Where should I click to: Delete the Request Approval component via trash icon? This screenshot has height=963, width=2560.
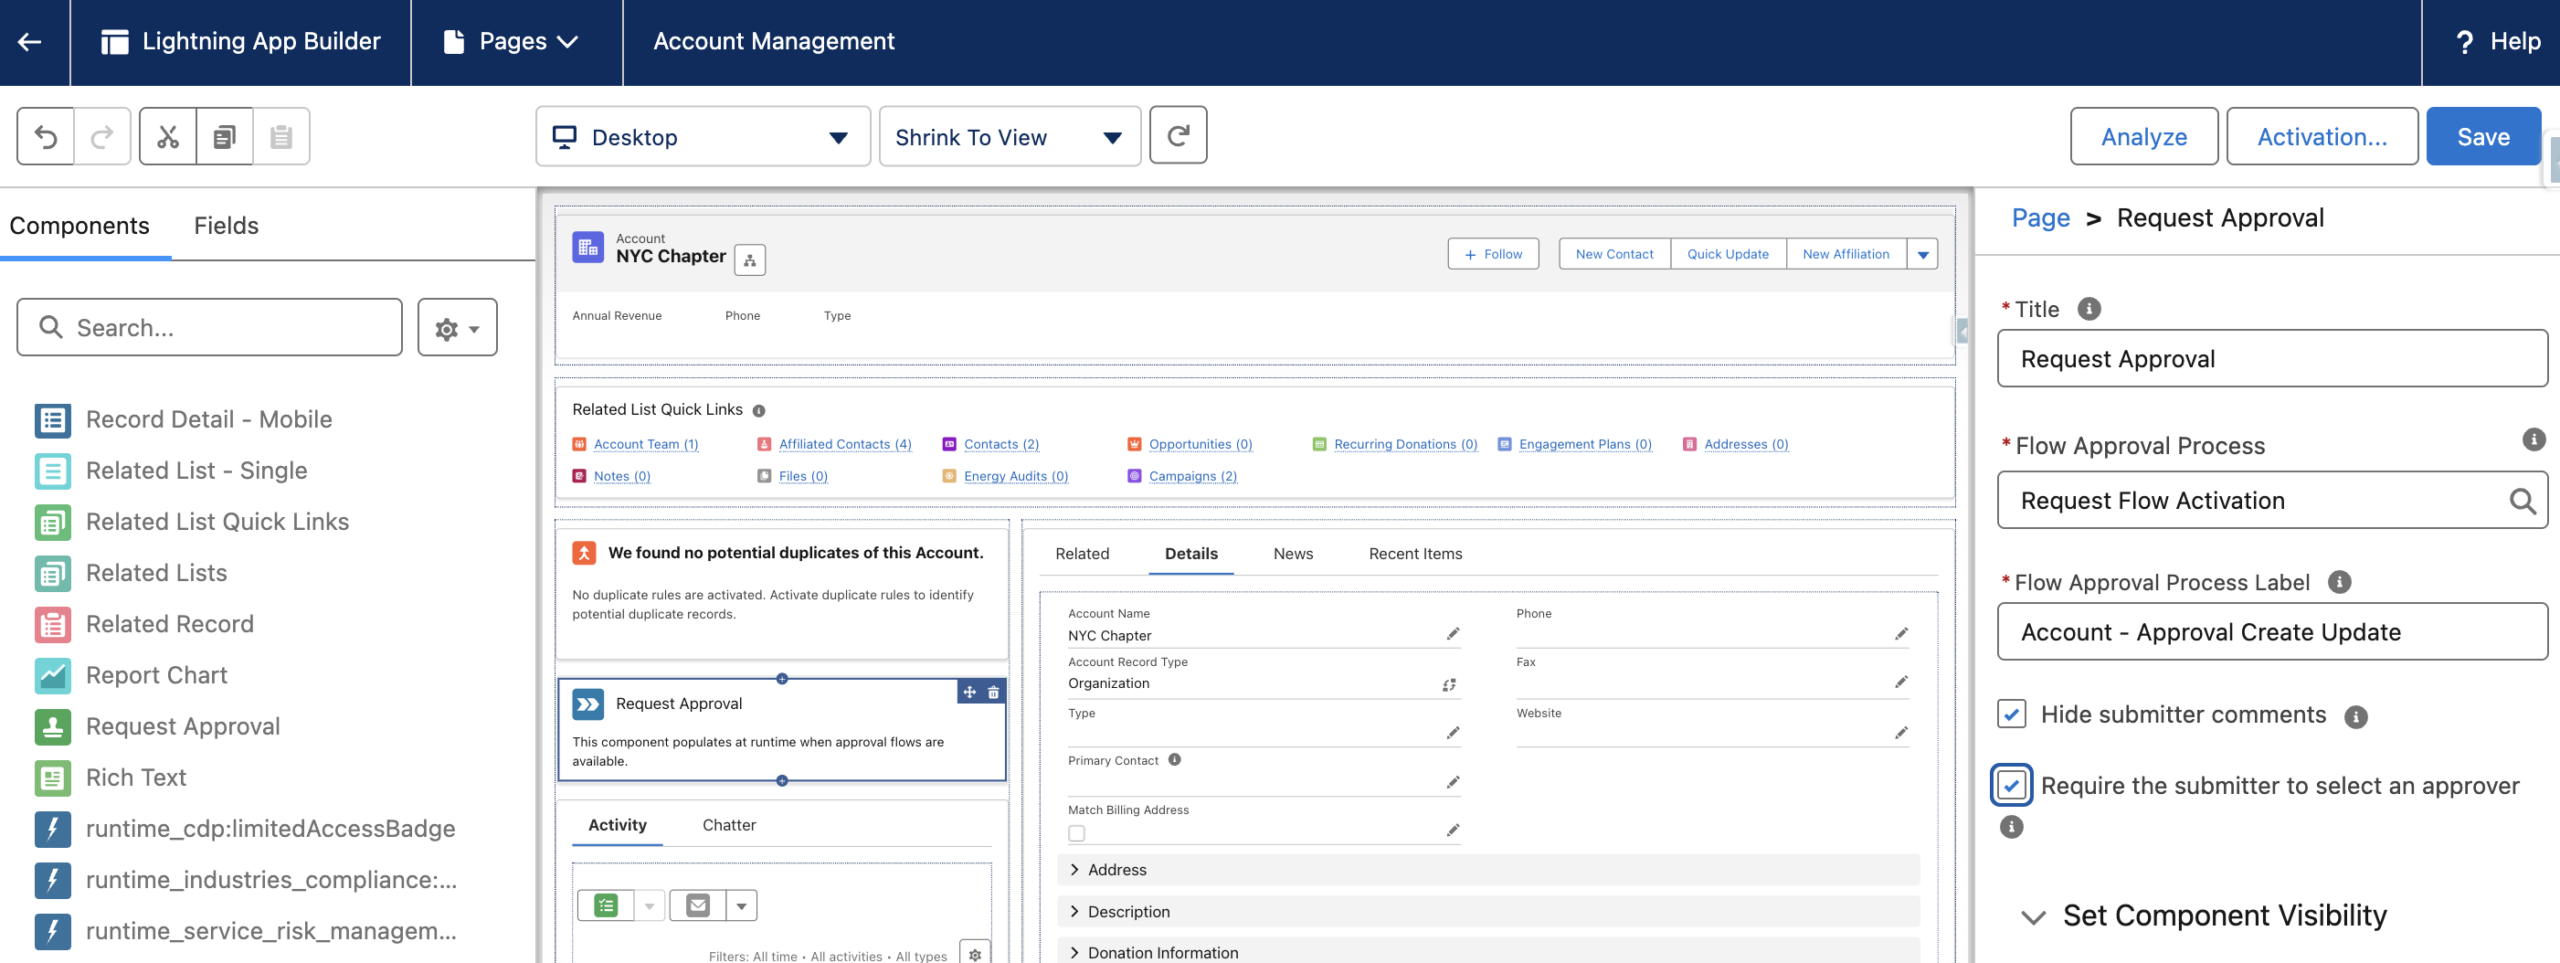[x=993, y=692]
